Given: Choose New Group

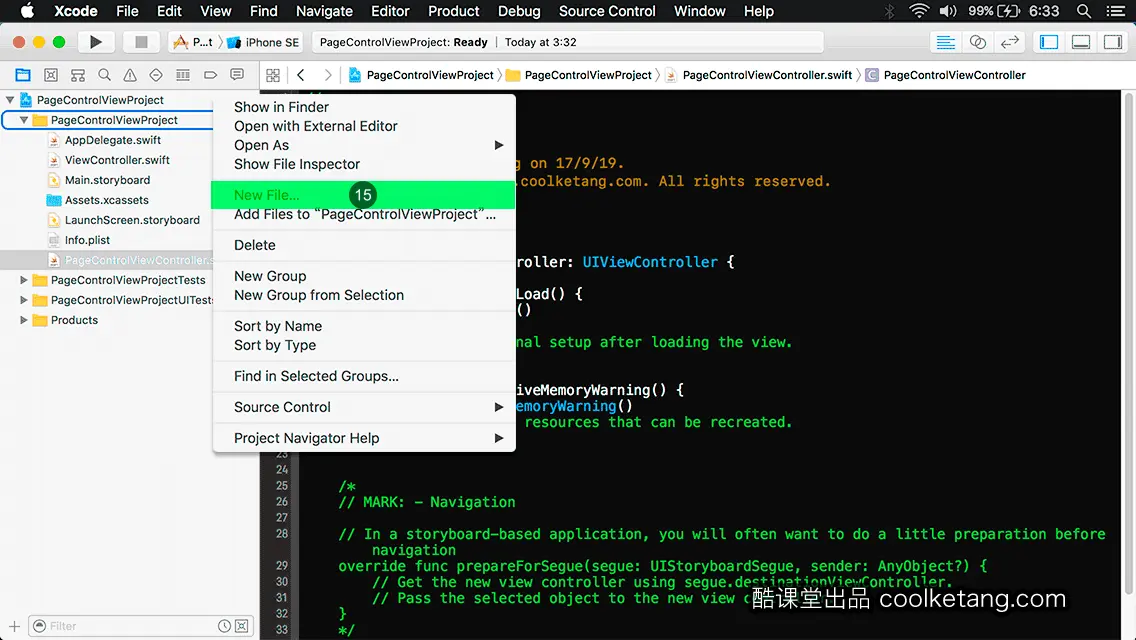Looking at the screenshot, I should tap(364, 276).
